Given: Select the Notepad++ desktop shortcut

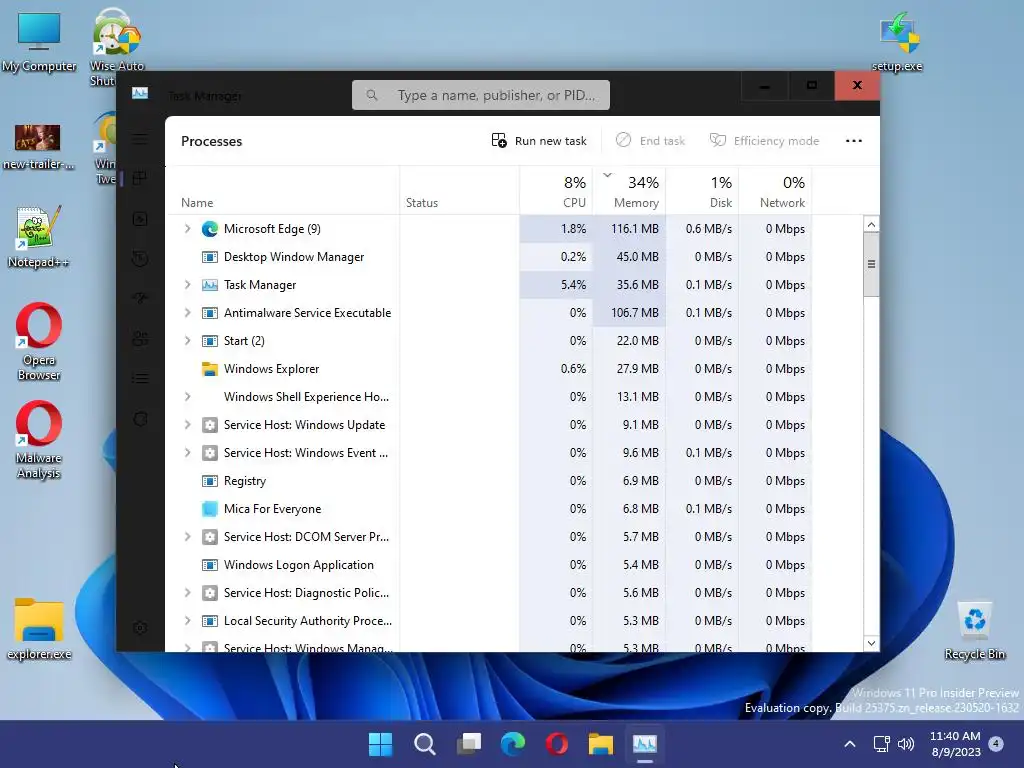Looking at the screenshot, I should coord(39,236).
